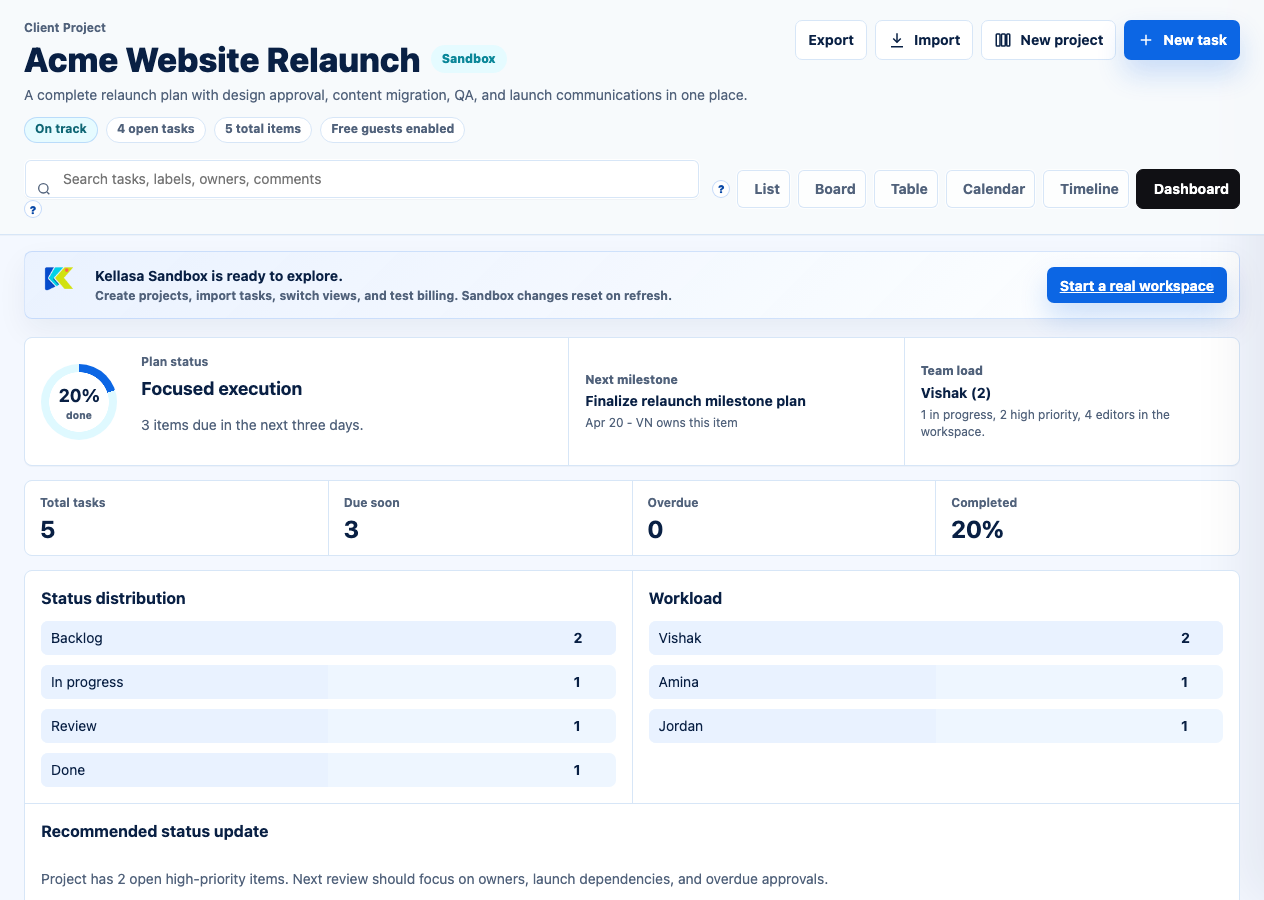Click the On track status chip
Image resolution: width=1264 pixels, height=900 pixels.
pos(61,129)
